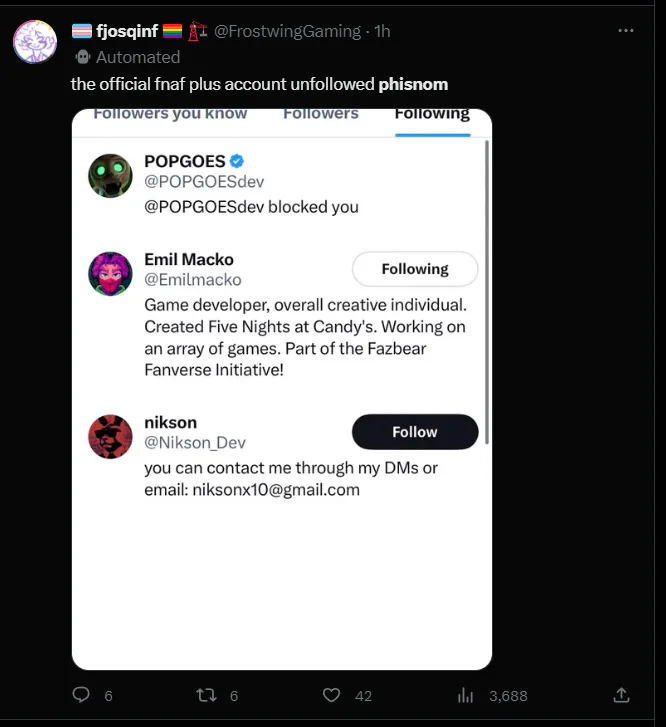Viewport: 666px width, 727px height.
Task: Click nikson's profile avatar
Action: (x=110, y=437)
